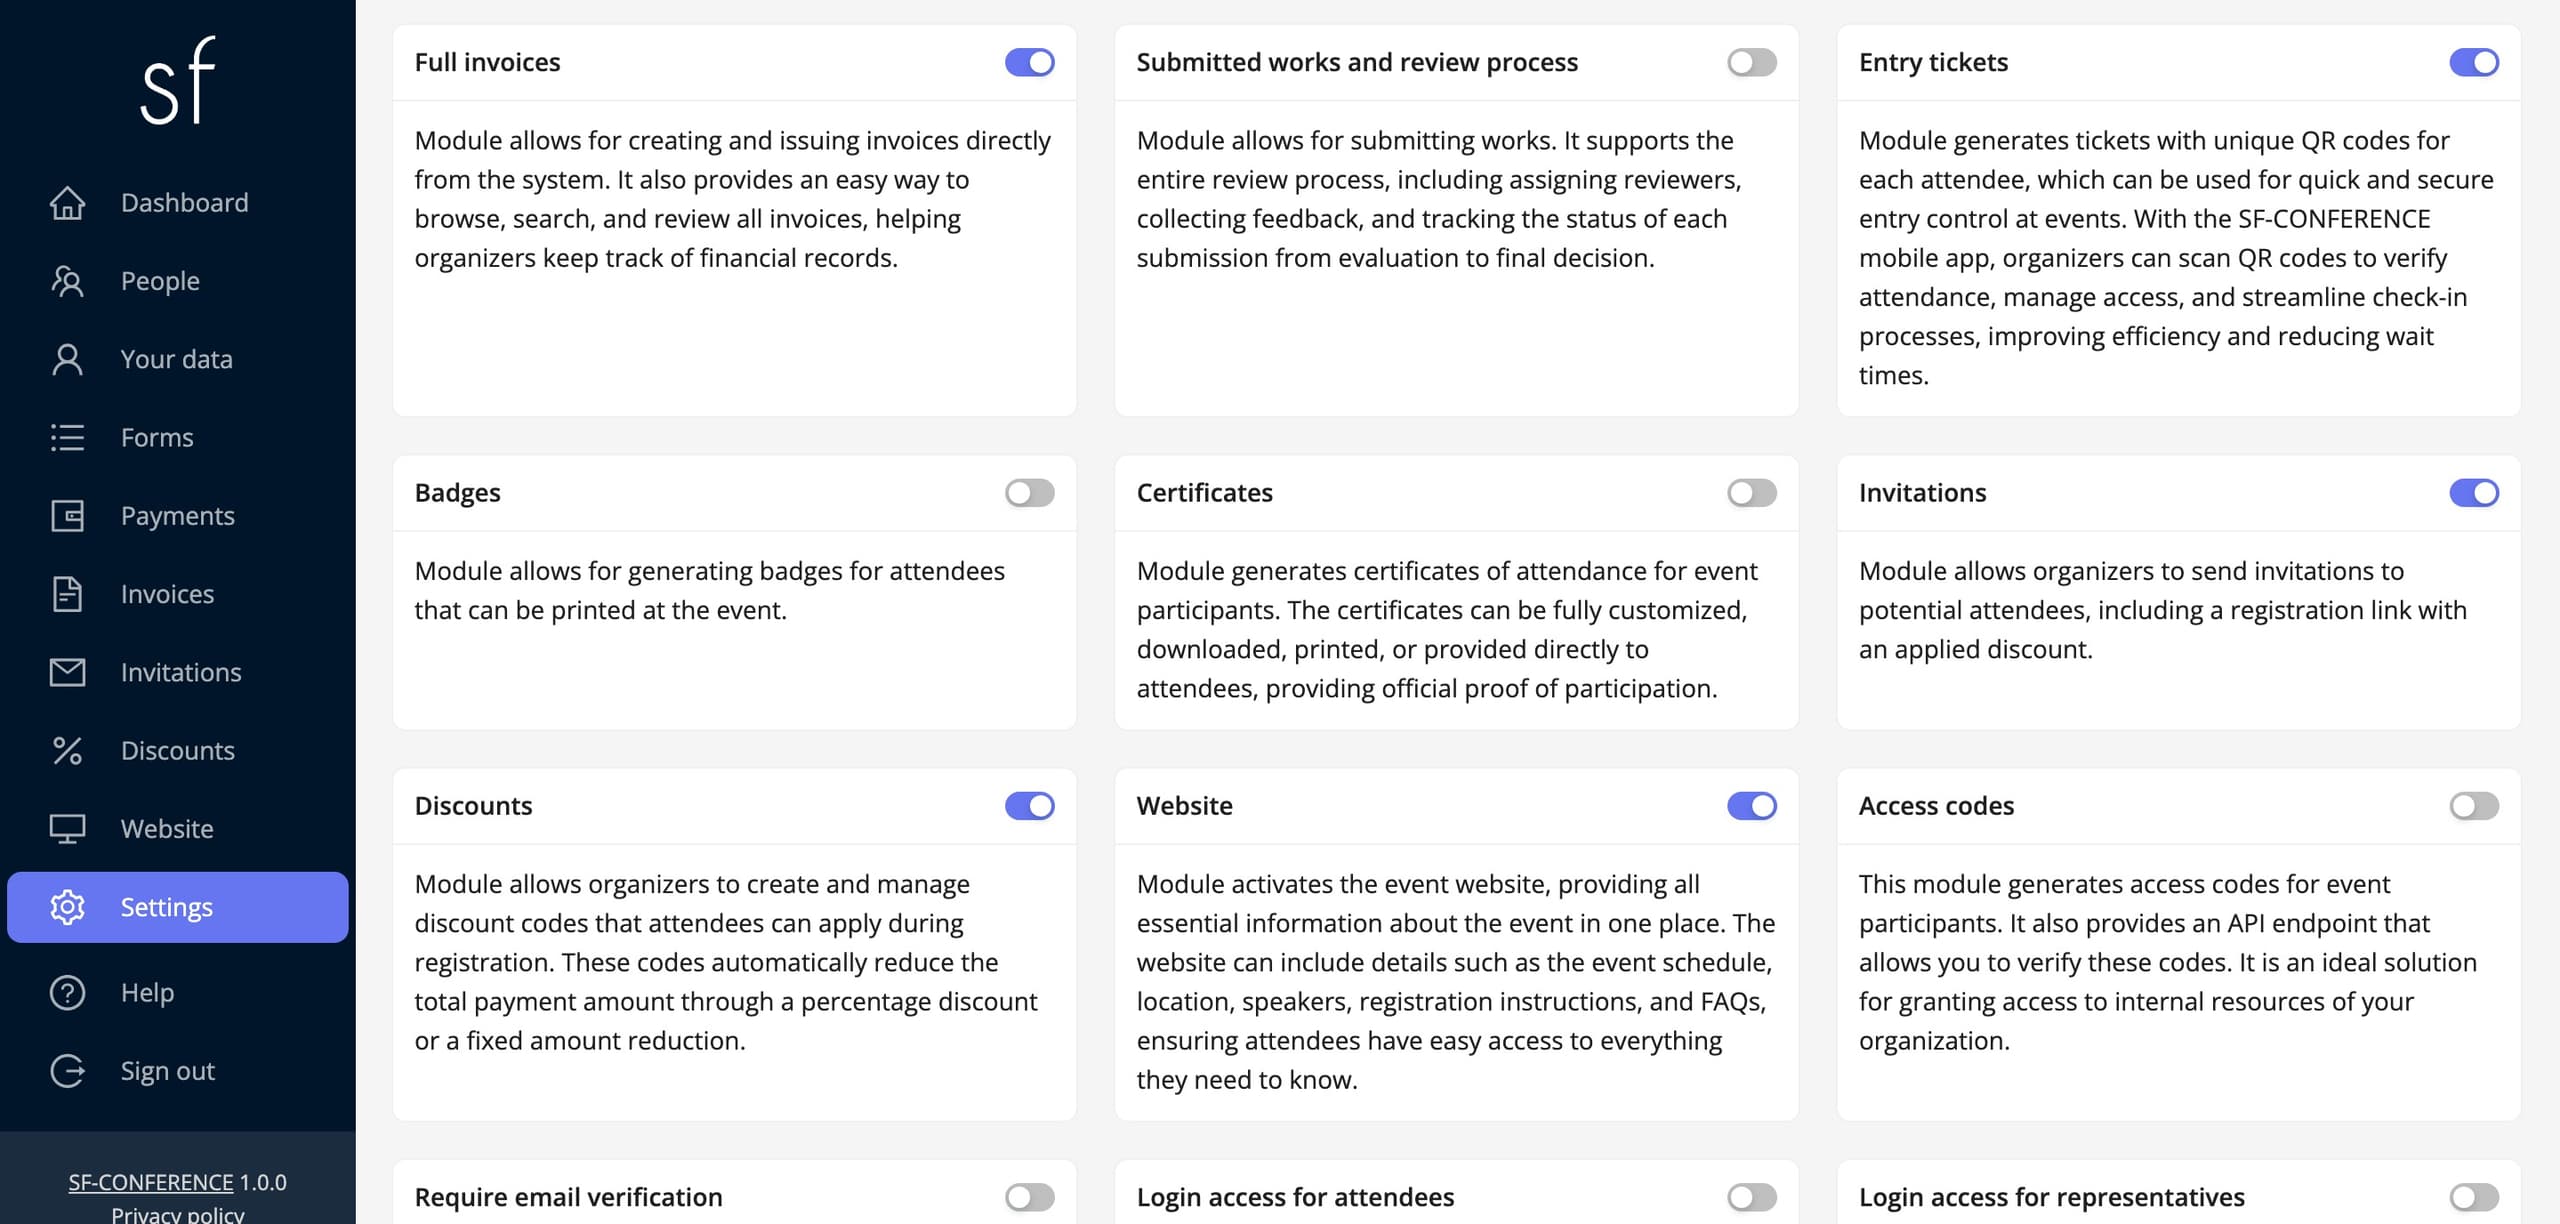Click the sf logo at top
Image resolution: width=2560 pixels, height=1224 pixels.
coord(178,80)
